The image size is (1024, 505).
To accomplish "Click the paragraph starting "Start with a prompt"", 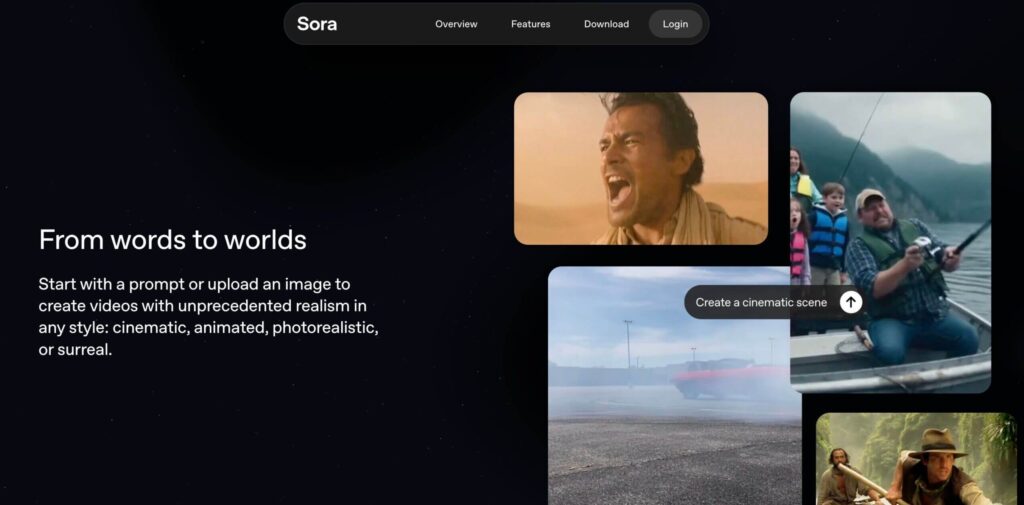I will (208, 317).
